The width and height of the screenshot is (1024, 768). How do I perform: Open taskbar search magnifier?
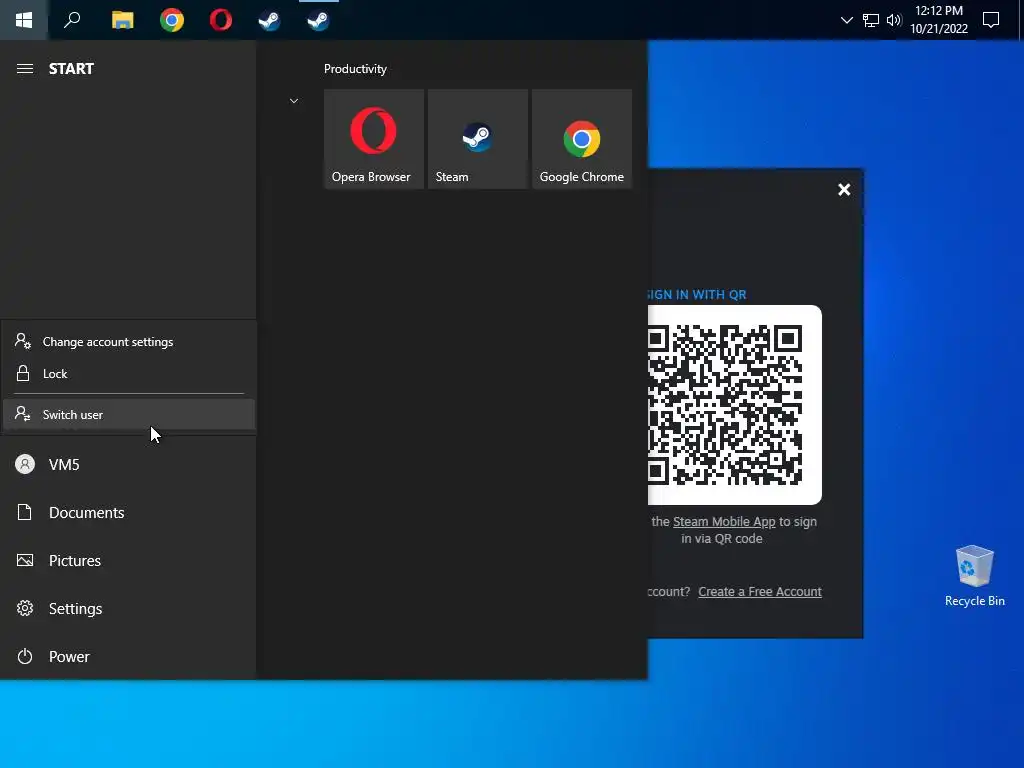coord(72,20)
